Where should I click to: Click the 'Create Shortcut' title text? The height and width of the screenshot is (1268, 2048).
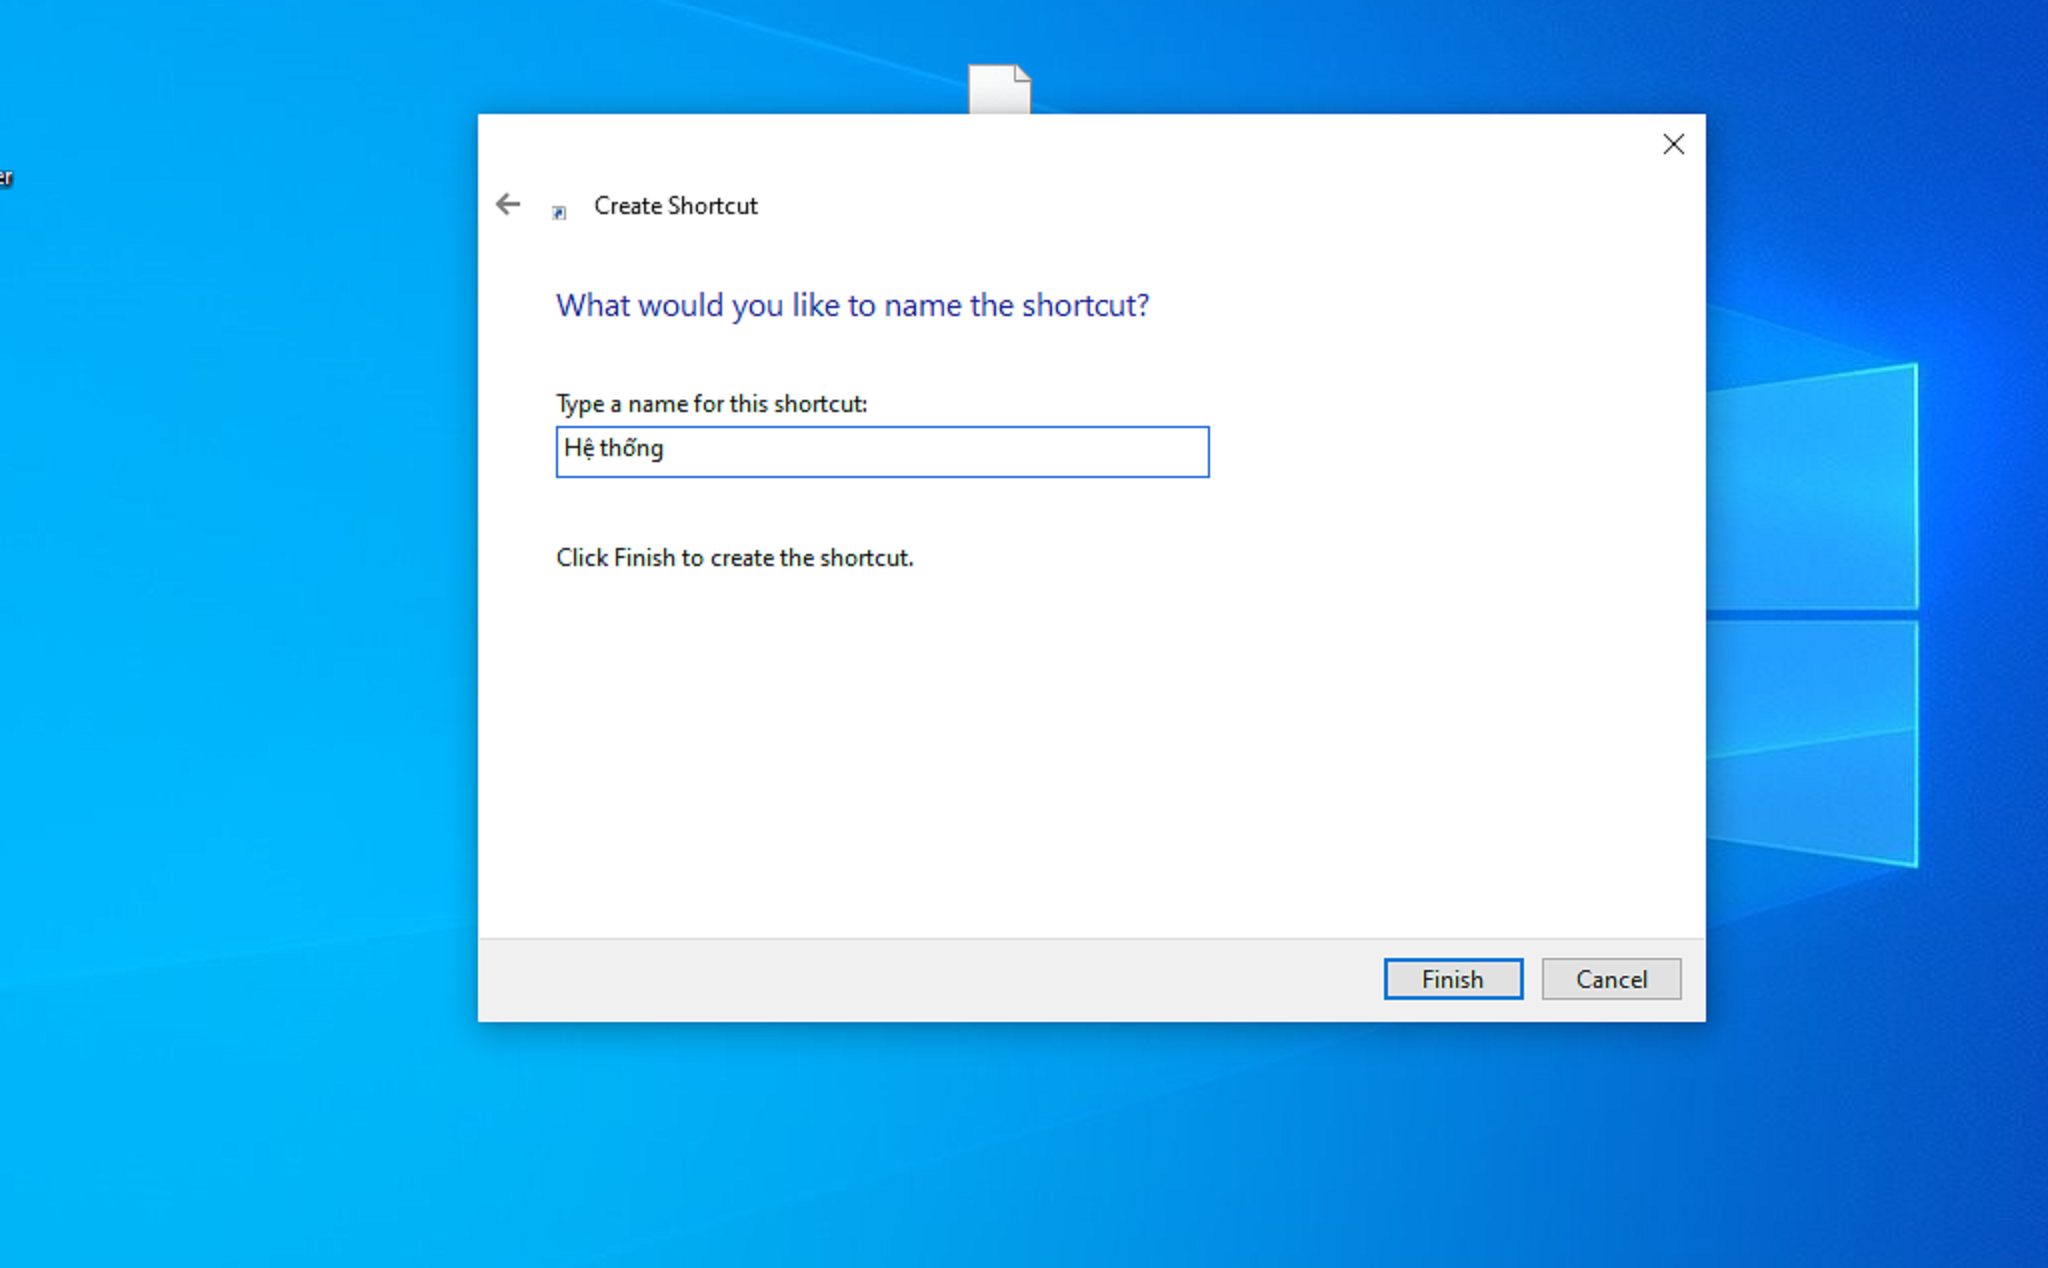(x=675, y=206)
